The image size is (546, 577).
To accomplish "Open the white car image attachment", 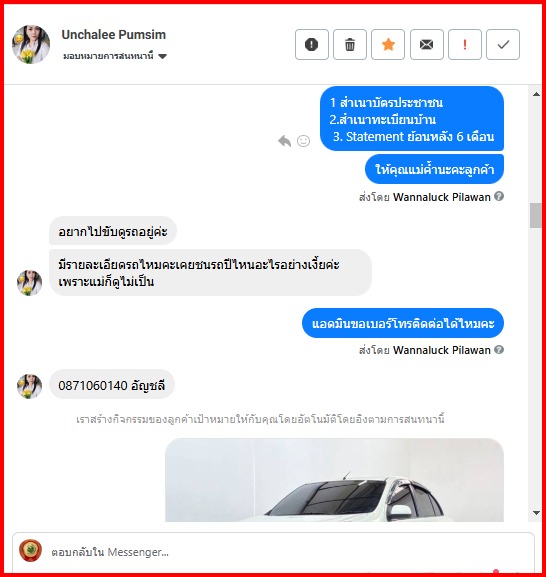I will click(334, 480).
